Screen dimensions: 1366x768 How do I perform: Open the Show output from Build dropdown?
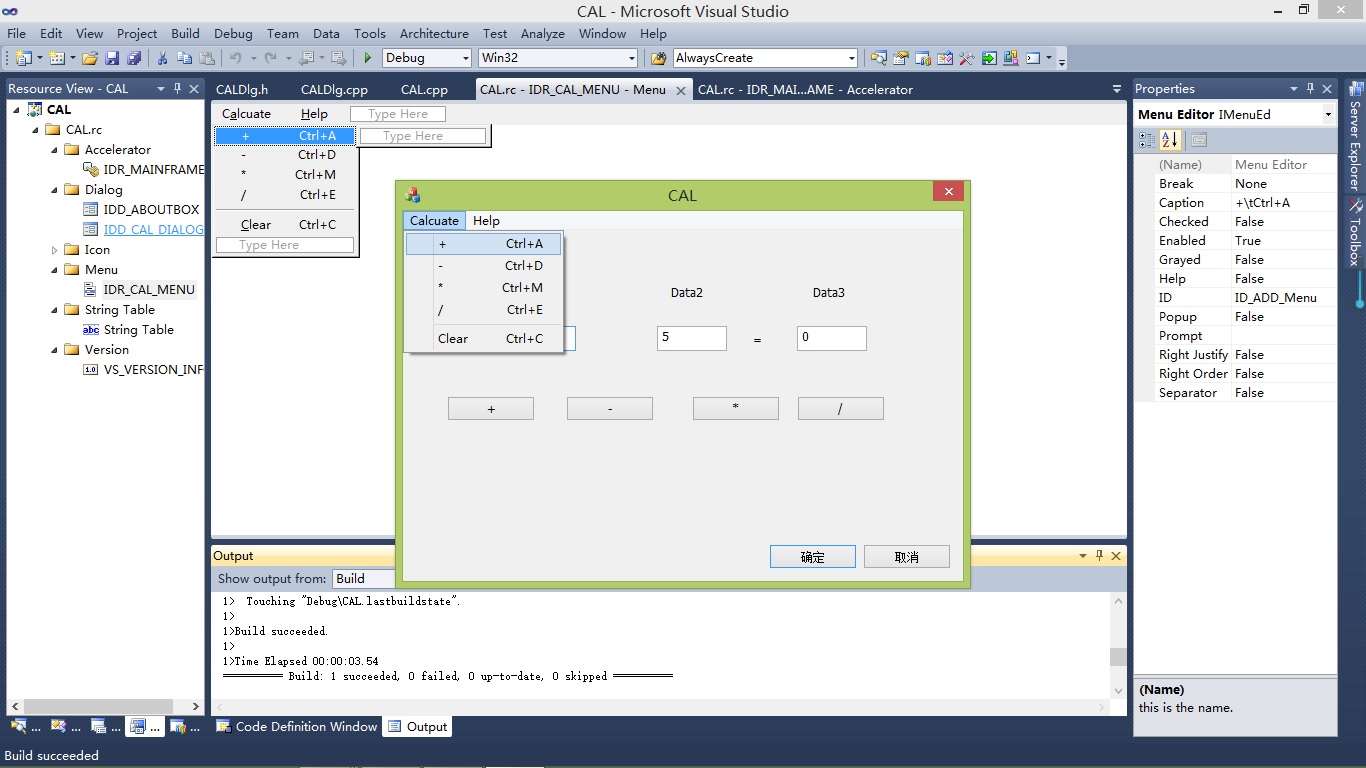point(363,578)
